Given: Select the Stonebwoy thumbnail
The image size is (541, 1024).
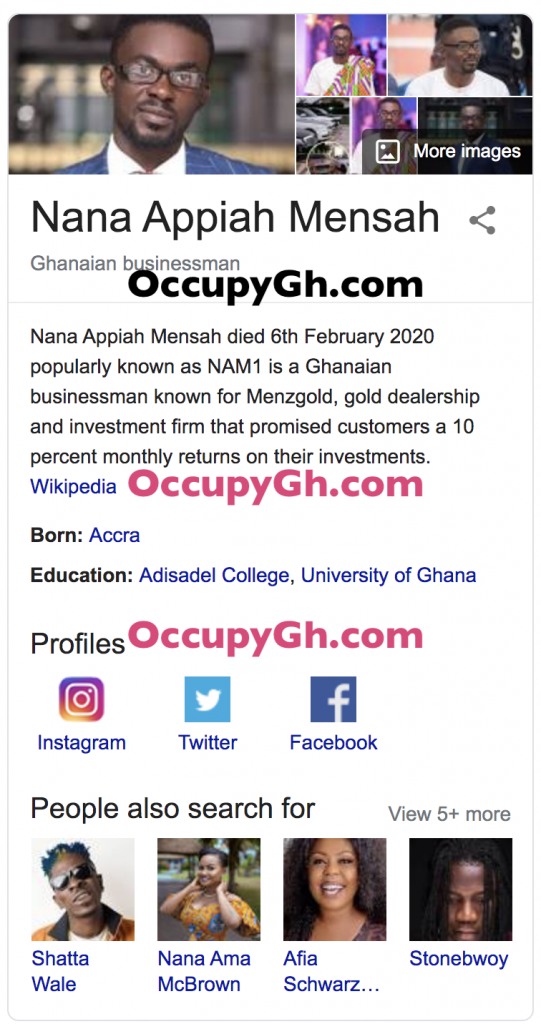Looking at the screenshot, I should click(461, 889).
